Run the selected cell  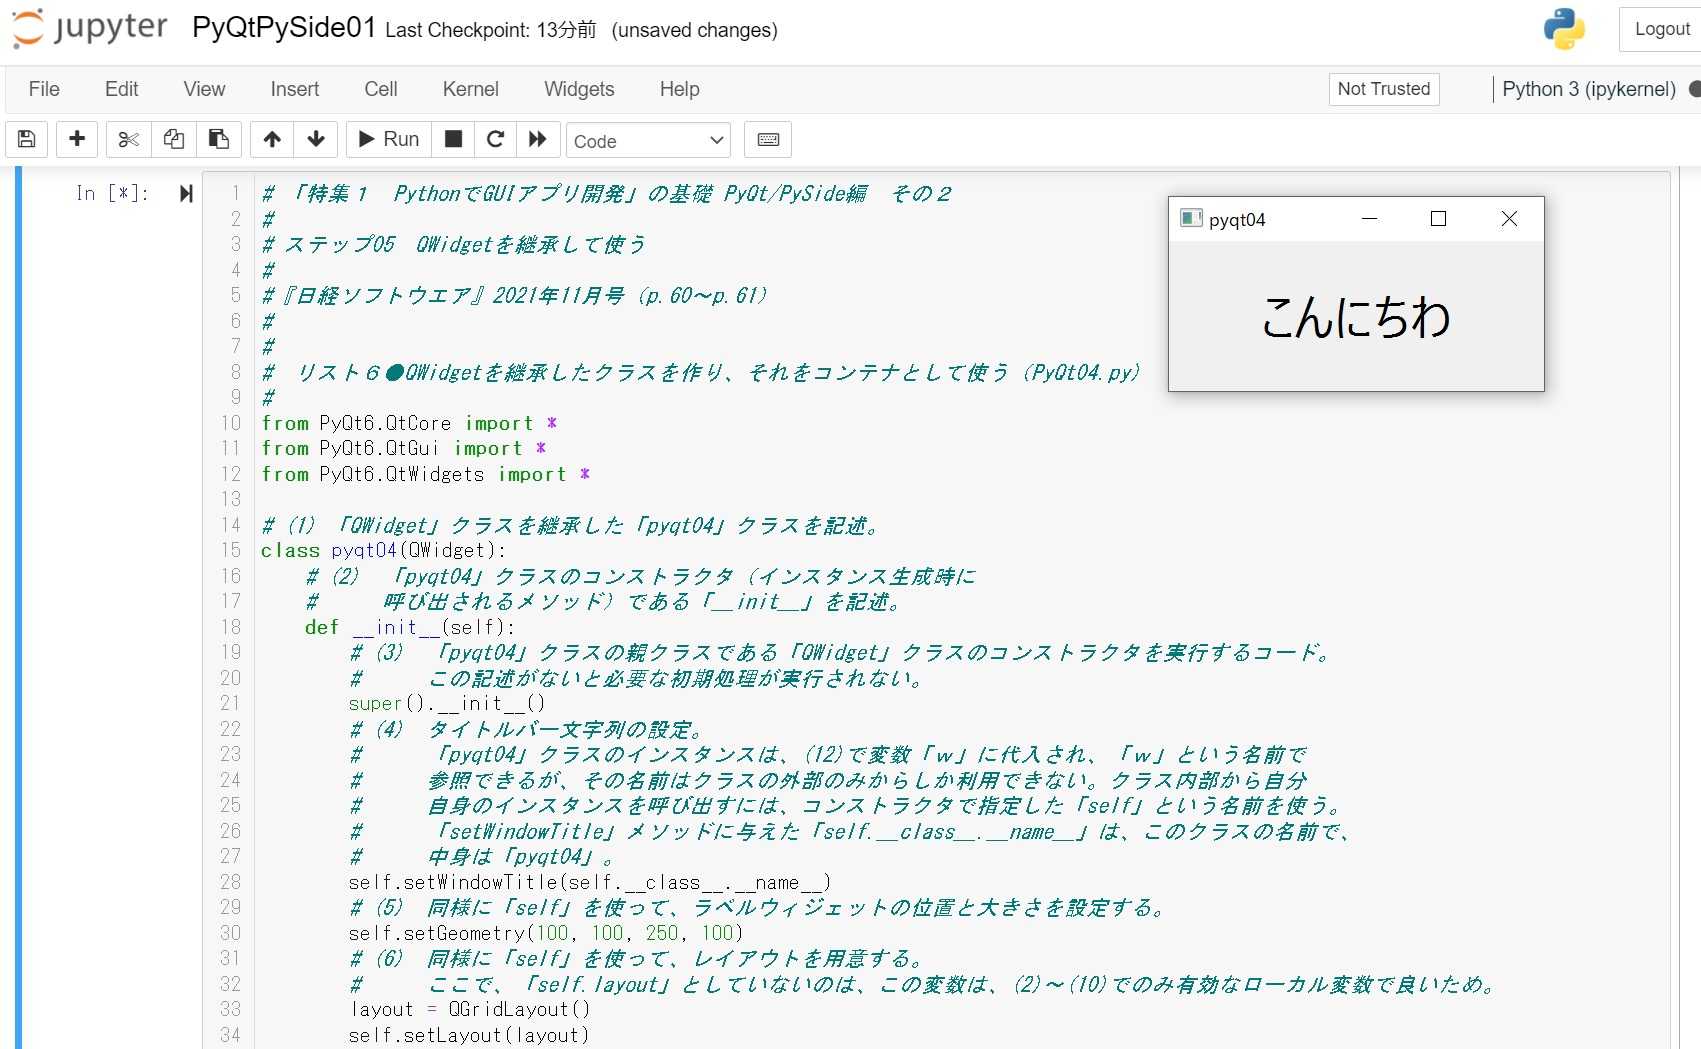click(387, 139)
